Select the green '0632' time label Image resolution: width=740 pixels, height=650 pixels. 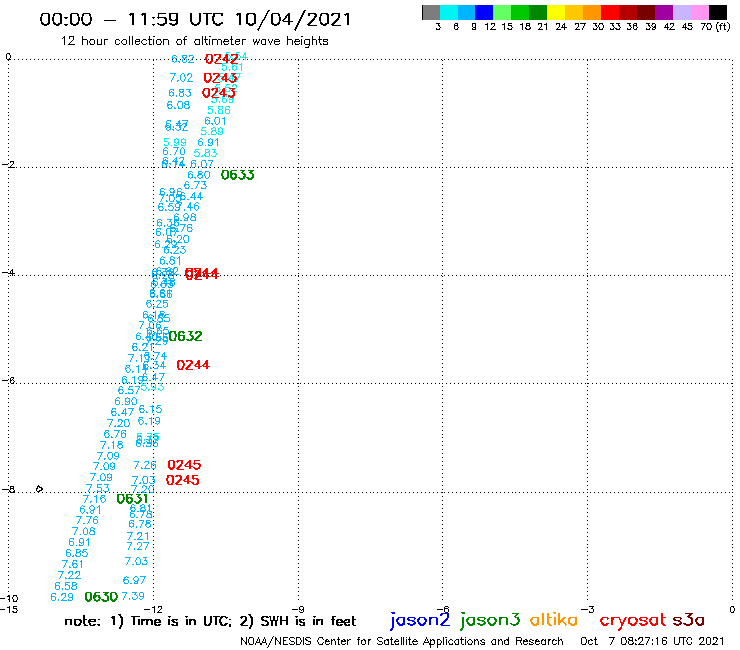click(185, 336)
